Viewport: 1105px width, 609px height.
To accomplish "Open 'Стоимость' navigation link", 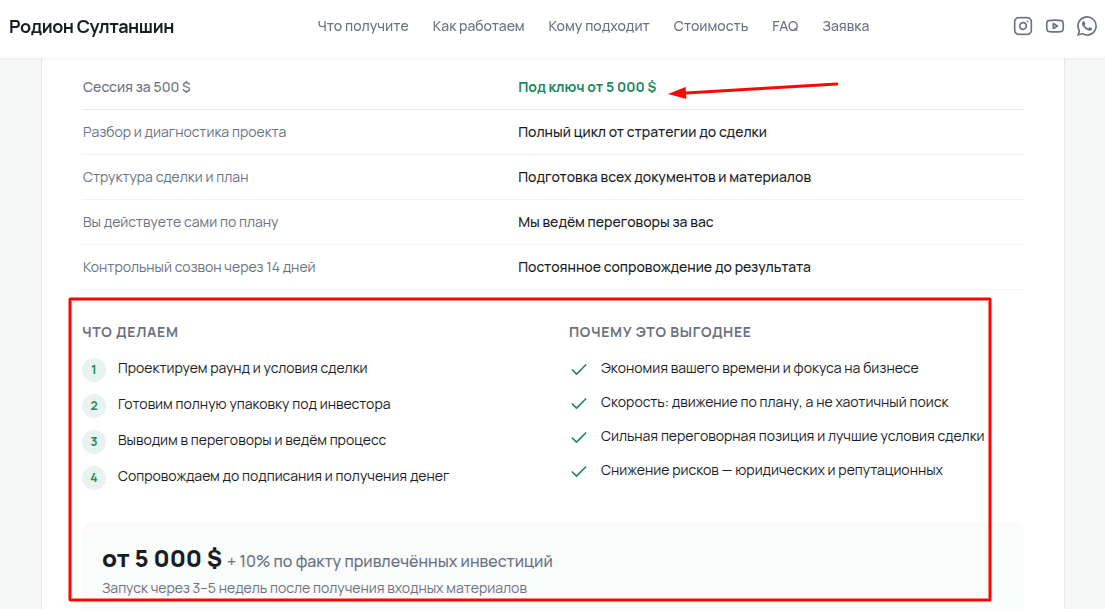I will [x=710, y=26].
